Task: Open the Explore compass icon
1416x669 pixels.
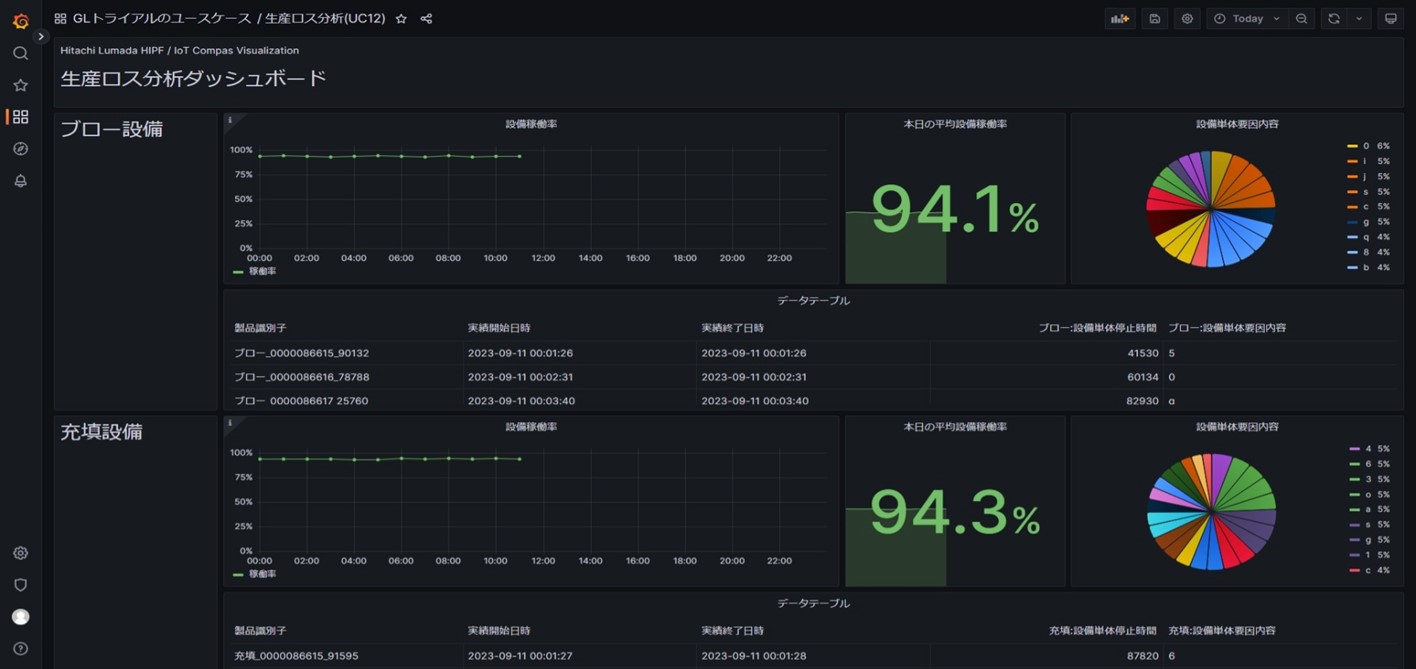Action: (x=20, y=149)
